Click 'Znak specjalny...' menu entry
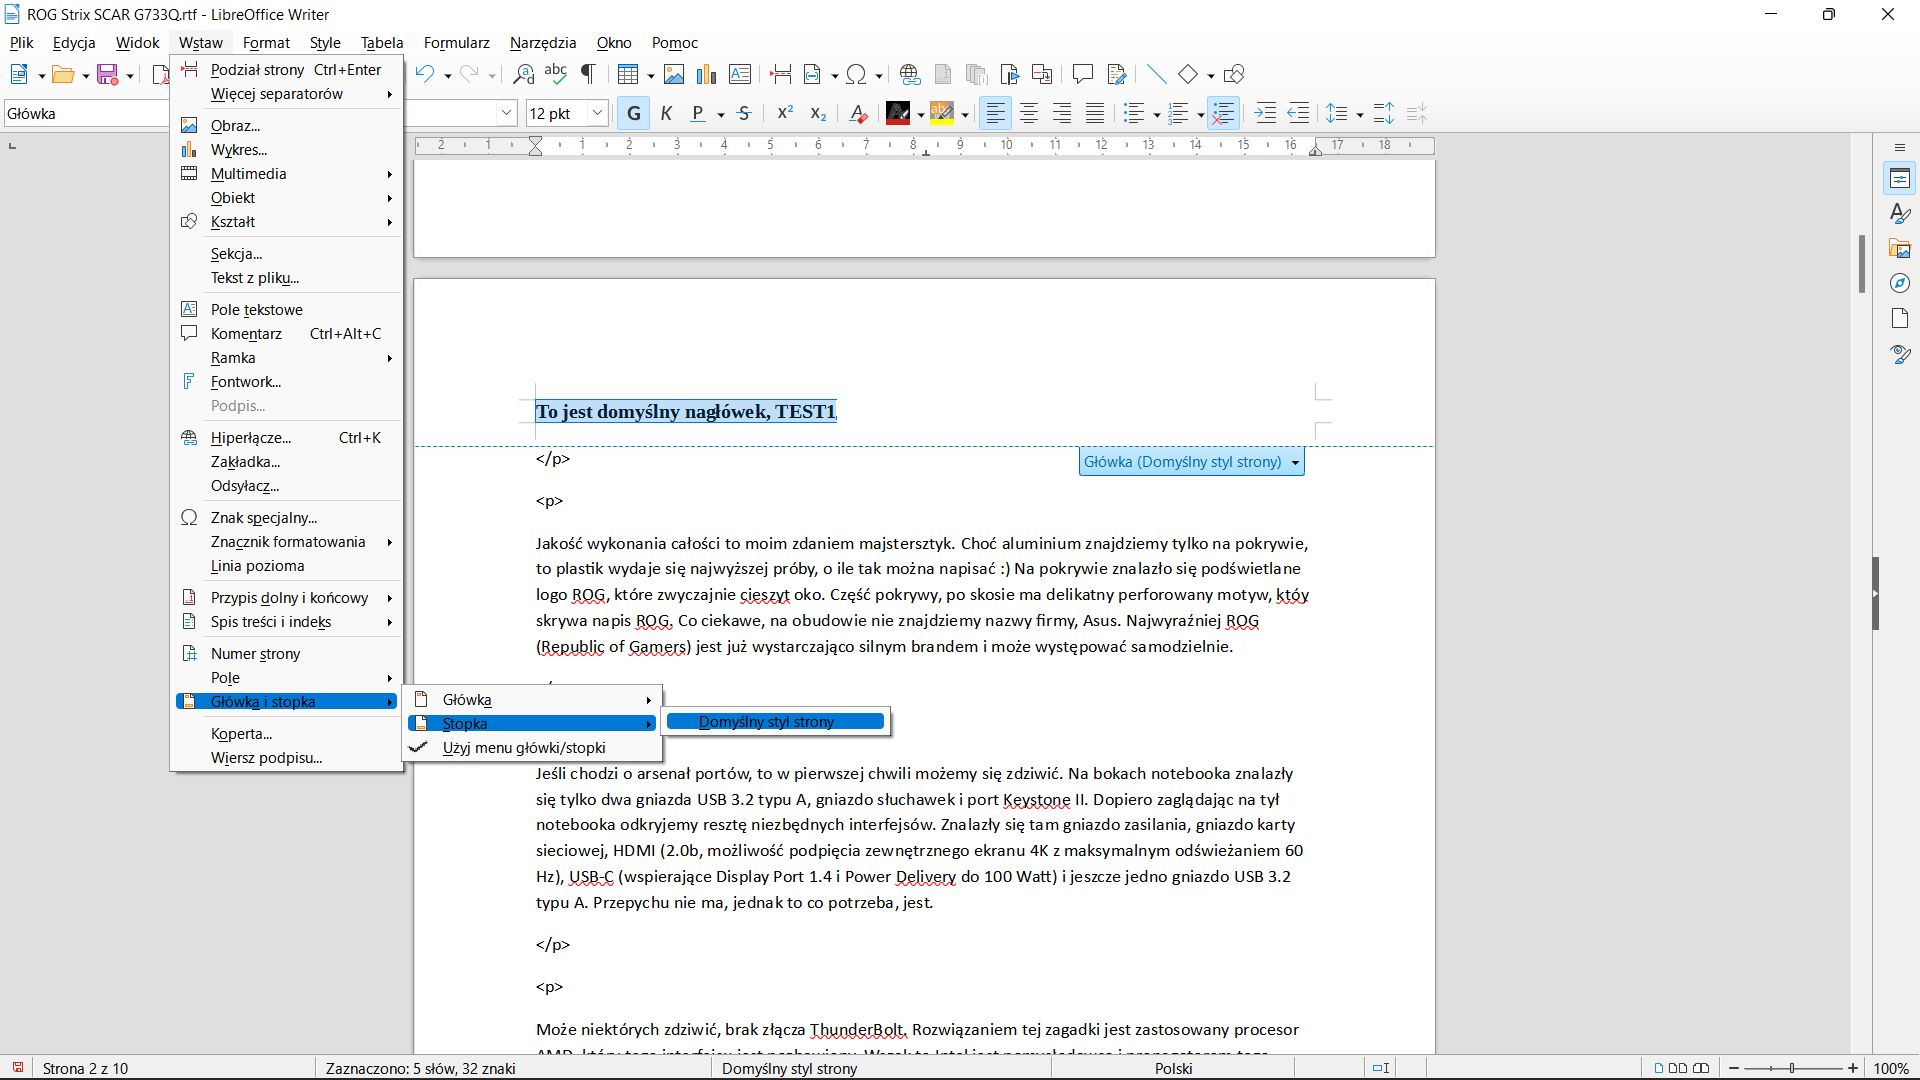 click(263, 518)
